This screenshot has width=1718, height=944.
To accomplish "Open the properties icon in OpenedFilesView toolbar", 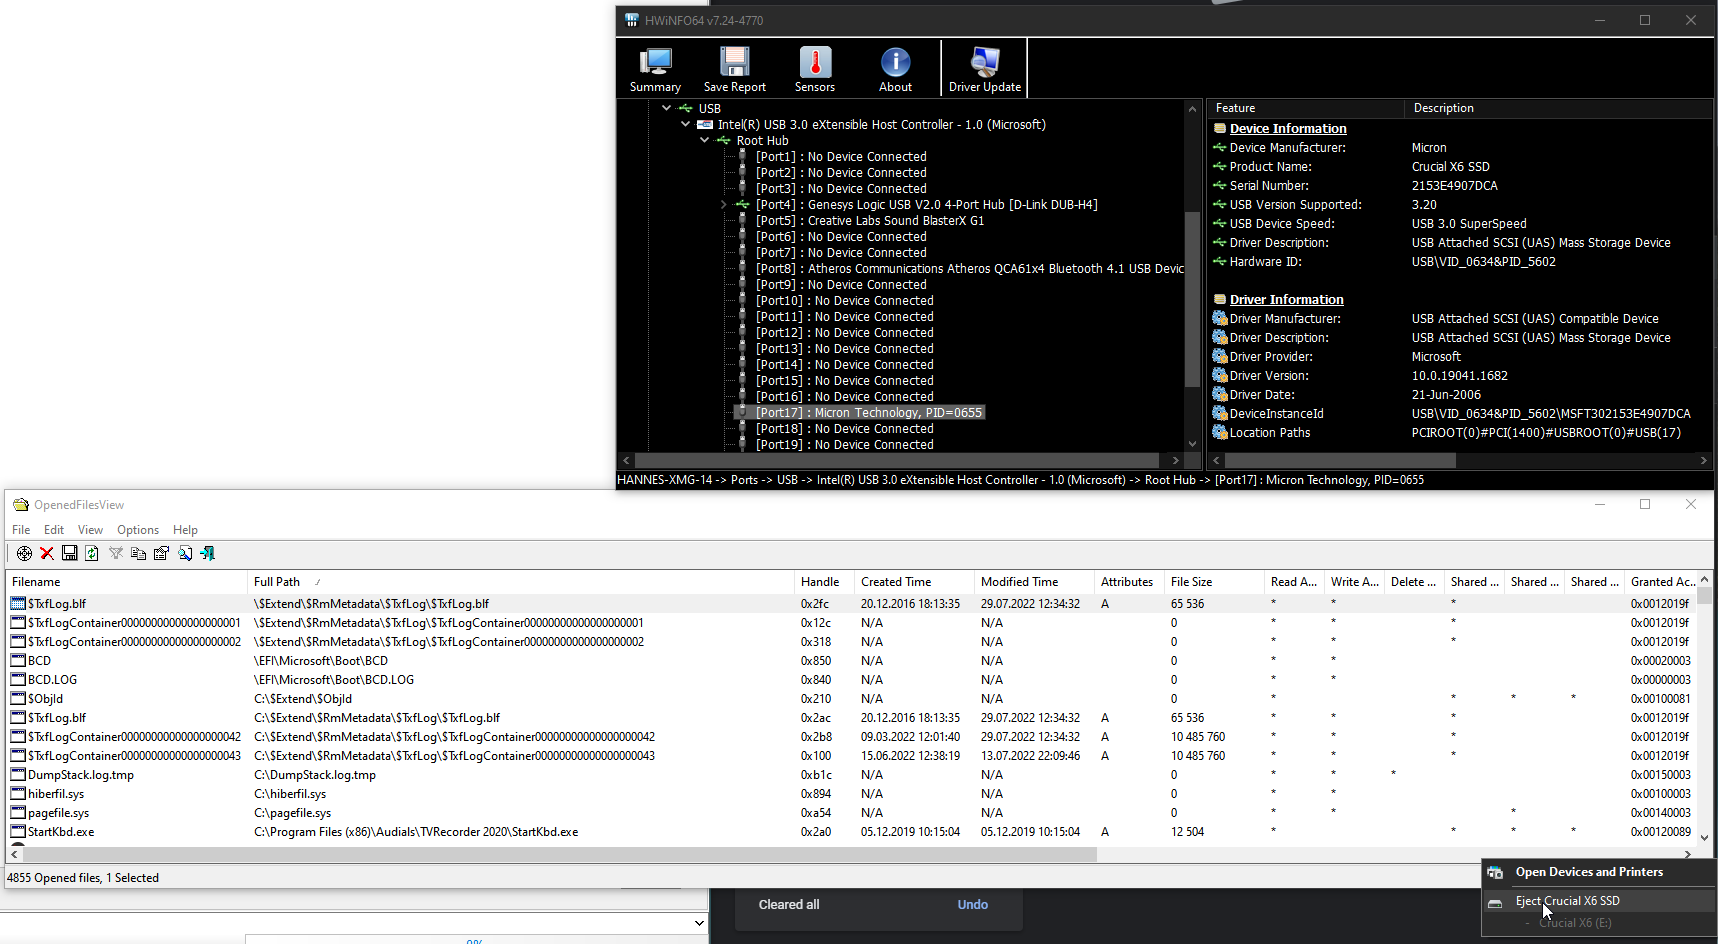I will tap(161, 553).
